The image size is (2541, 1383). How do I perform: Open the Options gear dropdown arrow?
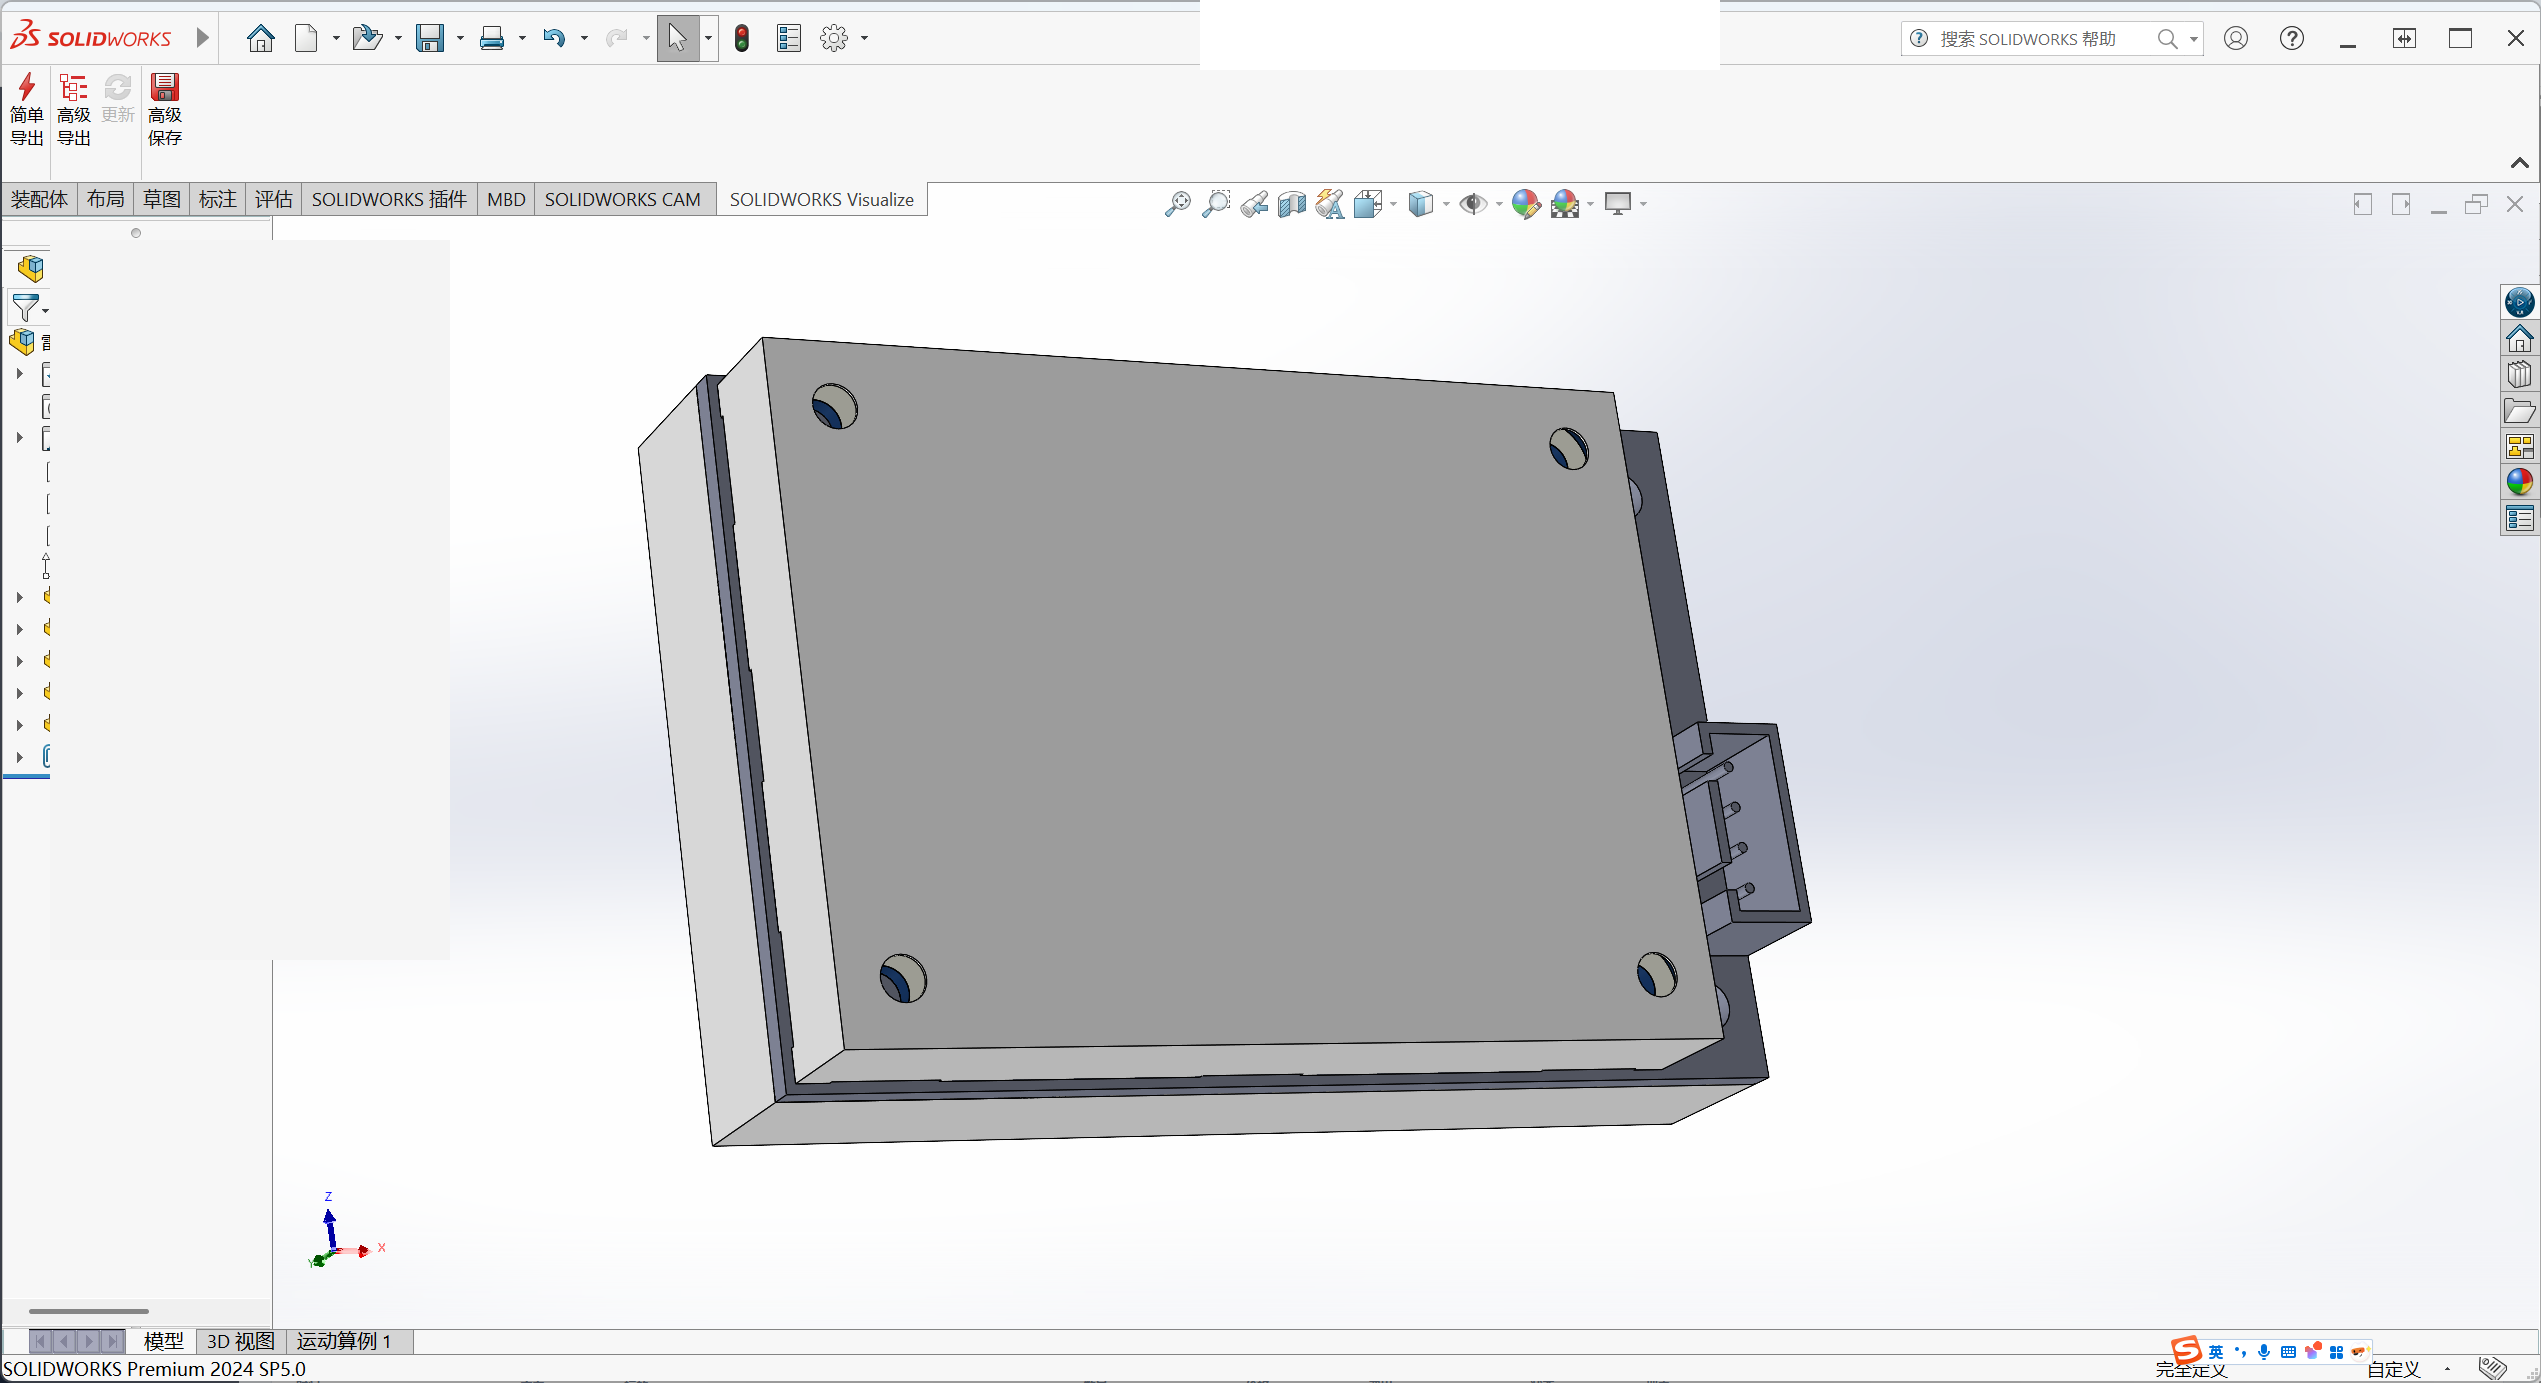coord(865,39)
